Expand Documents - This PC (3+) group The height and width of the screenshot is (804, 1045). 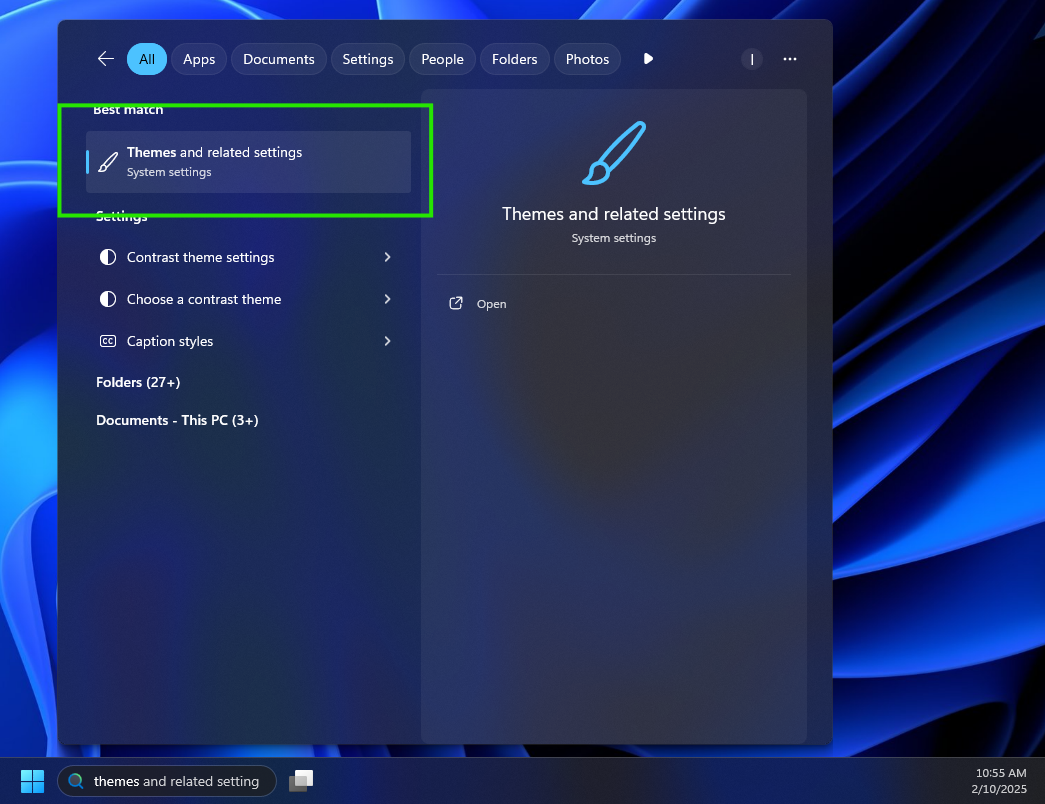pos(177,421)
